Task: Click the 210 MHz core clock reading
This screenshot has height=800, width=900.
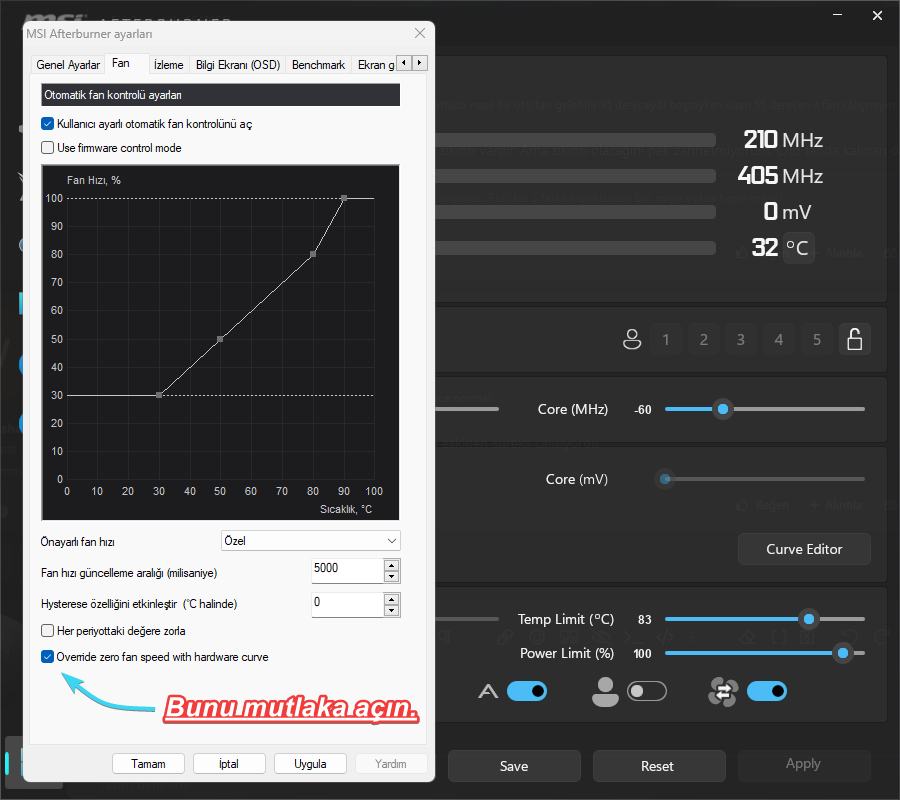Action: pos(783,139)
